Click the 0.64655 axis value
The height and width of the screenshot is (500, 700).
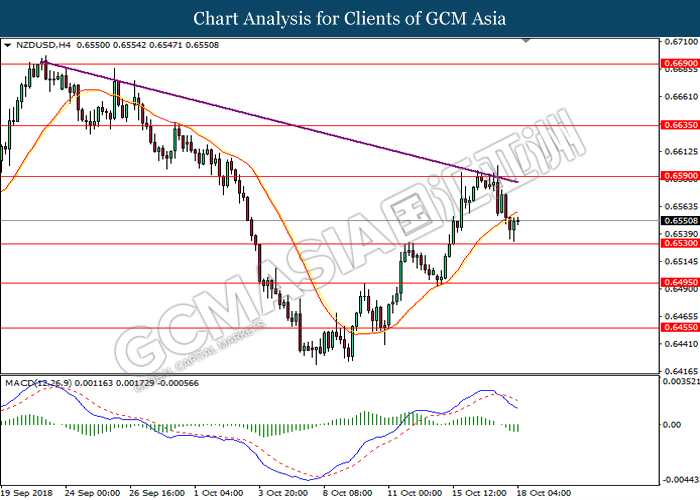click(x=681, y=317)
